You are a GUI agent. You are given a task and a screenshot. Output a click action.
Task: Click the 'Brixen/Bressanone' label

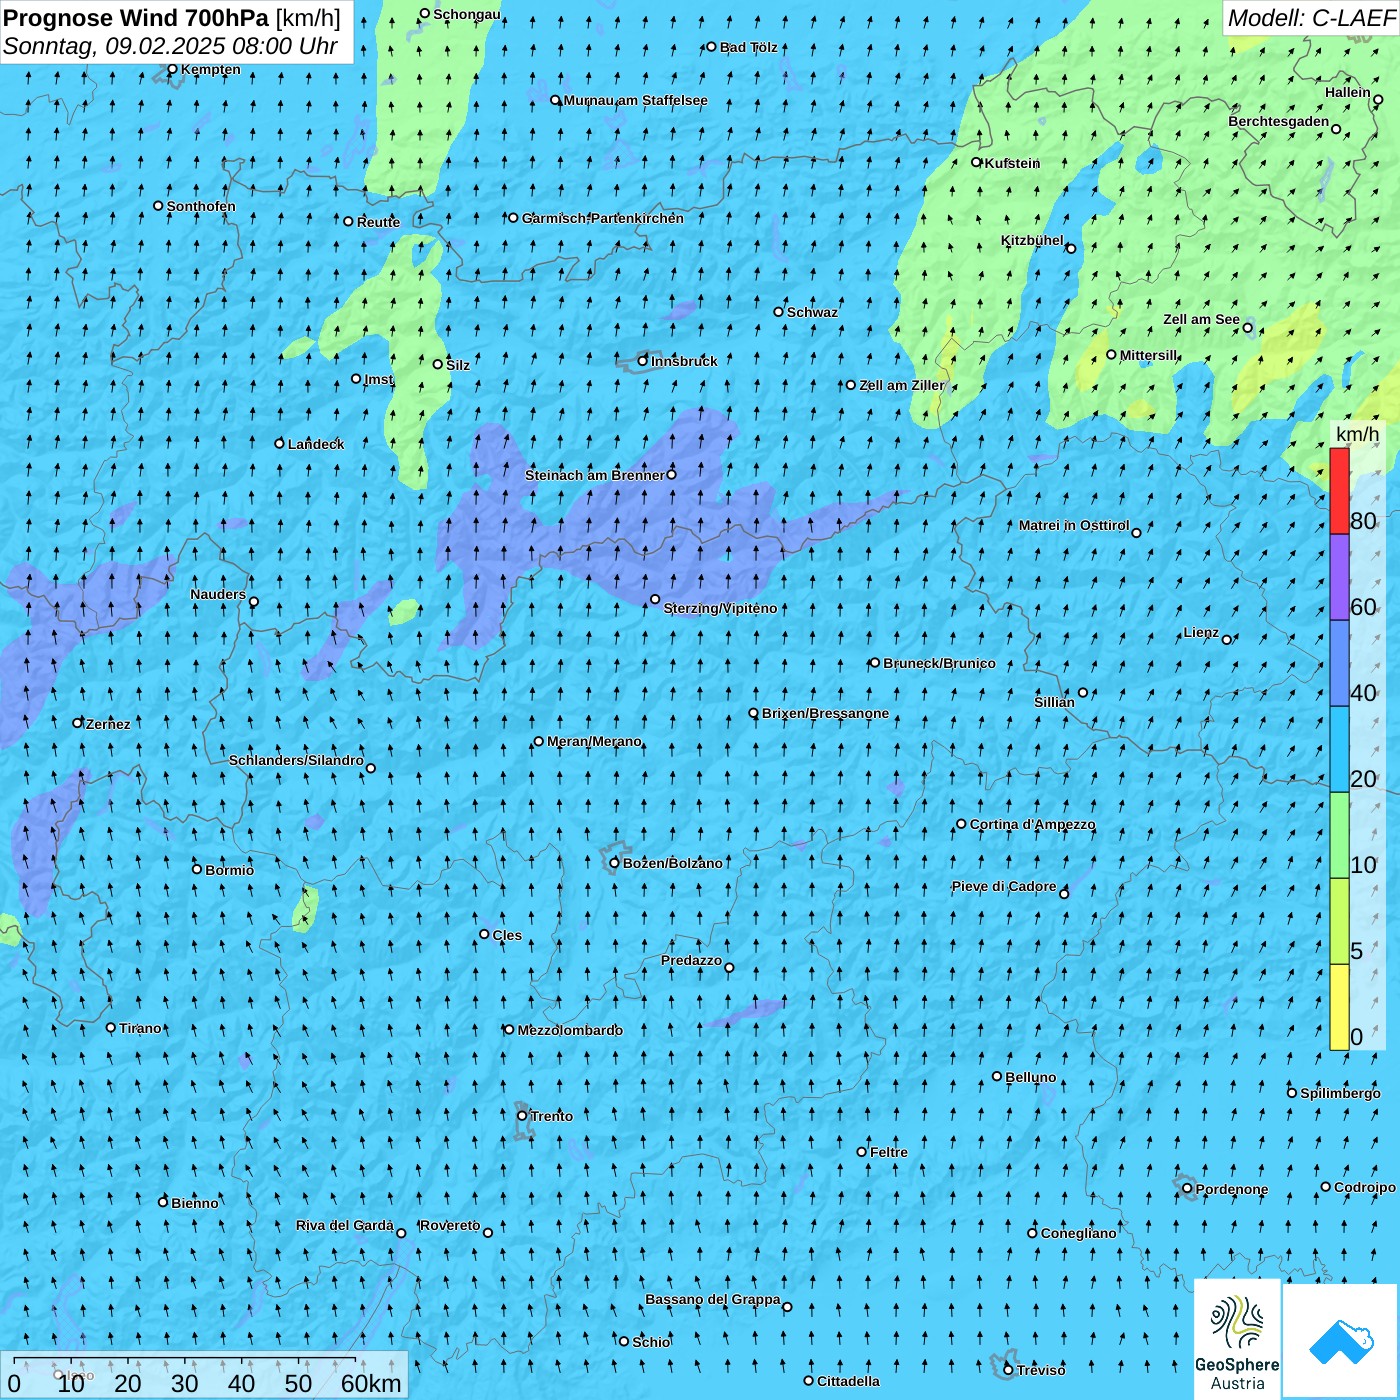click(825, 713)
